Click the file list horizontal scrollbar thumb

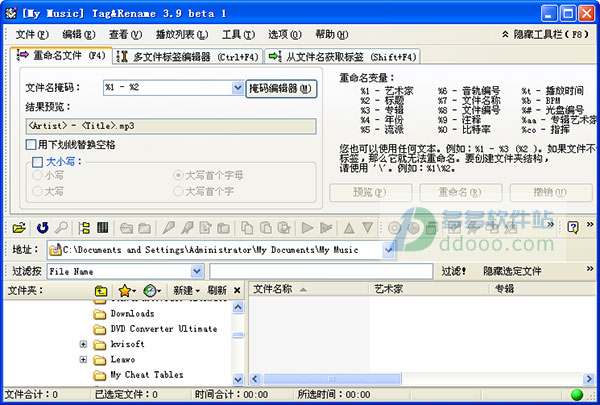tap(332, 379)
